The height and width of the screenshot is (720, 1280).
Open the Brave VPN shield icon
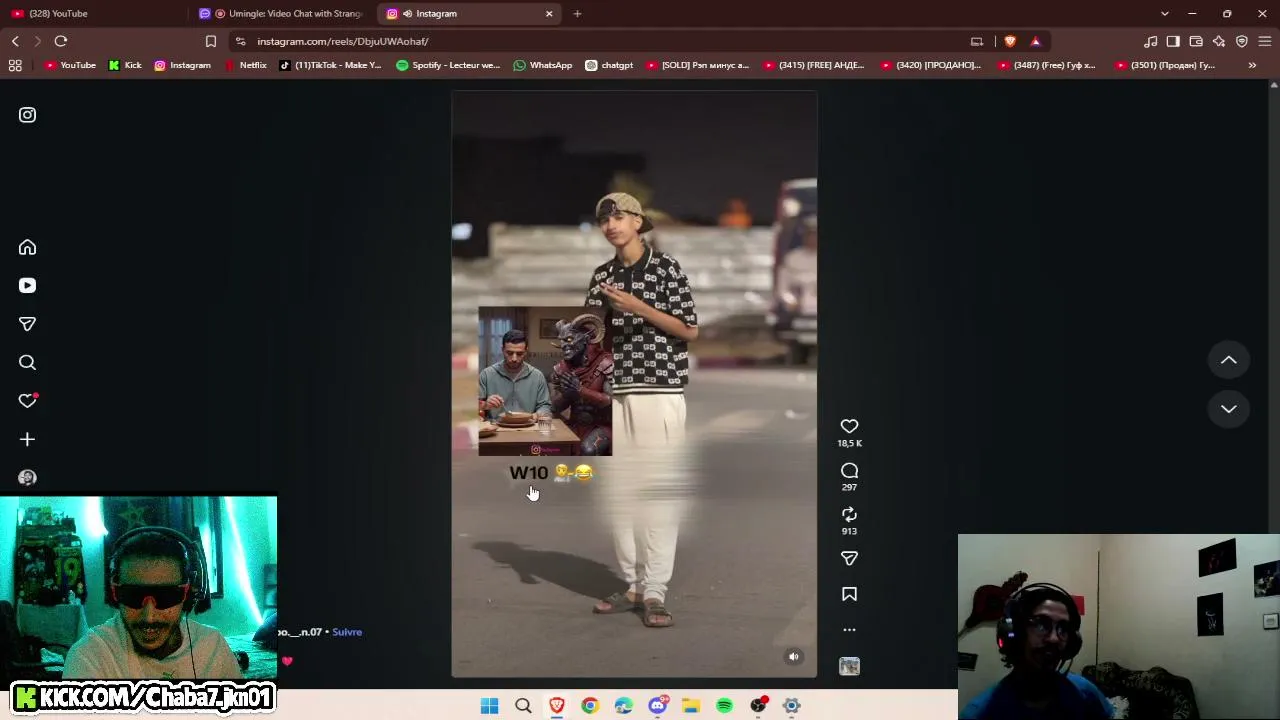click(1242, 41)
